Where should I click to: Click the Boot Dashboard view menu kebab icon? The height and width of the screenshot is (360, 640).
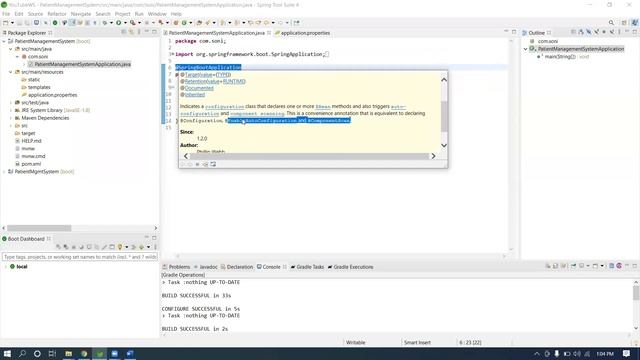tap(155, 247)
